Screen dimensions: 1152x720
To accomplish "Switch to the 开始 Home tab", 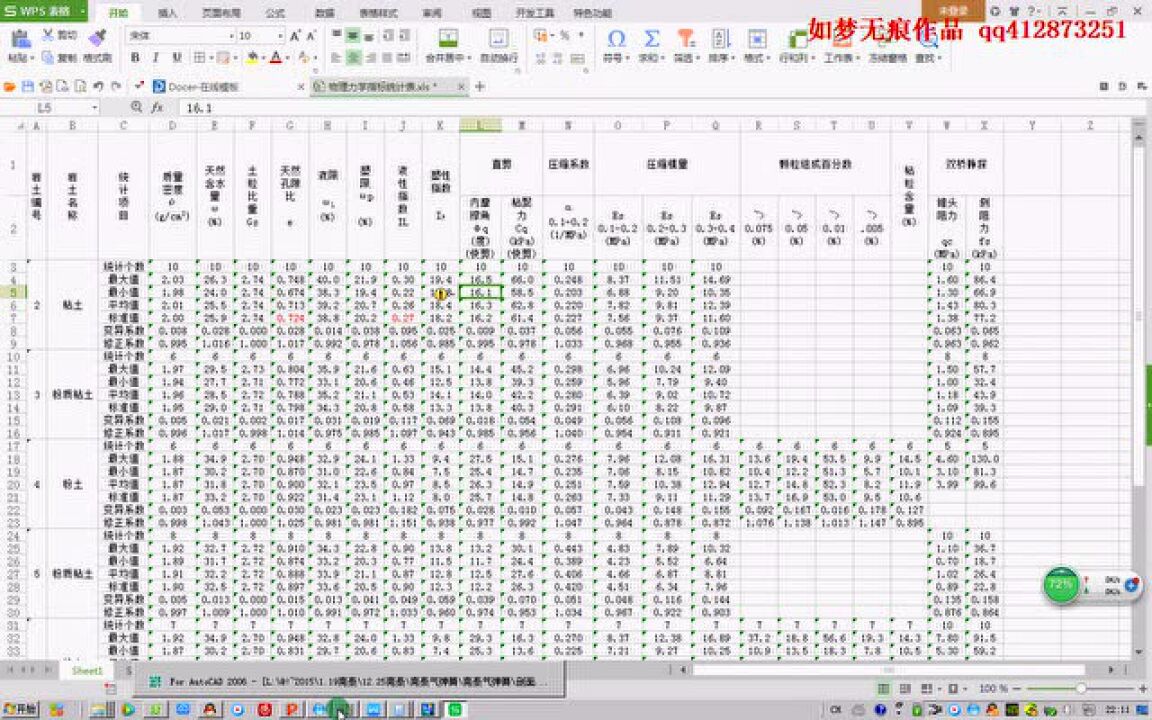I will (x=118, y=12).
